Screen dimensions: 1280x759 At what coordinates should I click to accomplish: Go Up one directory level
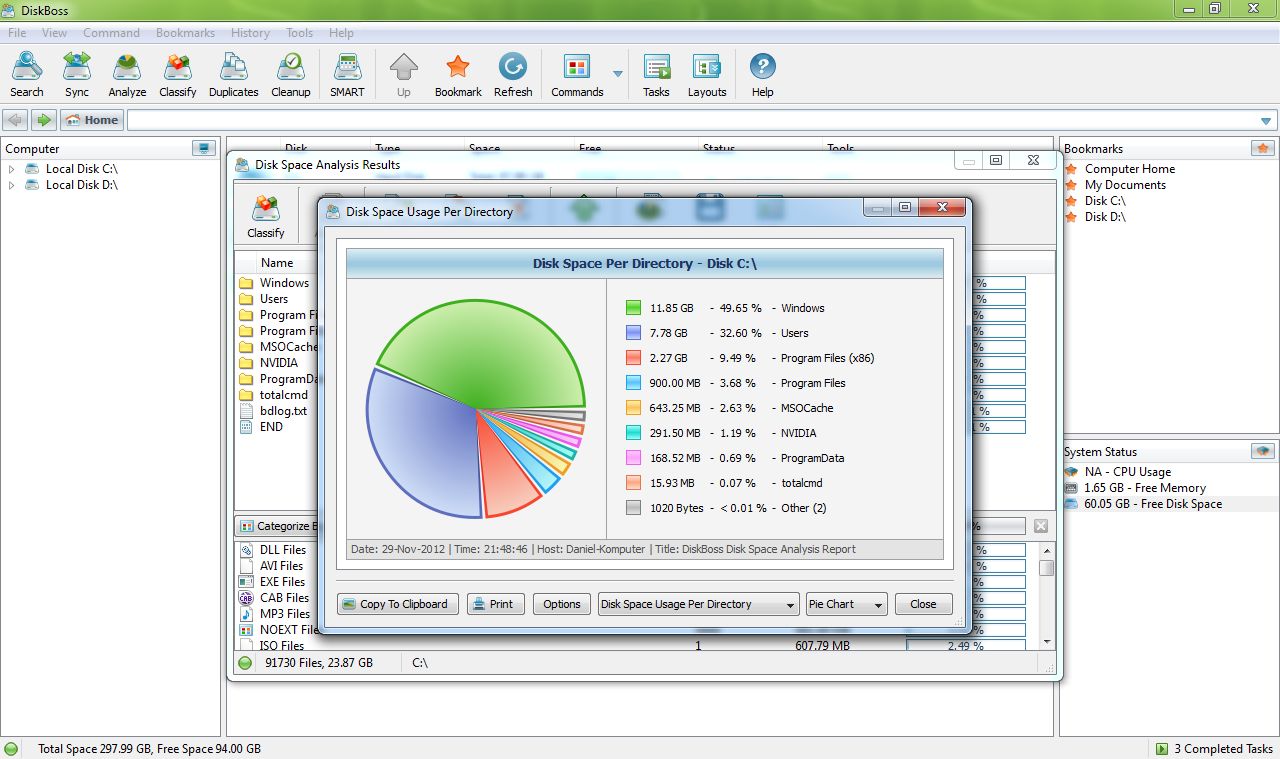[404, 75]
